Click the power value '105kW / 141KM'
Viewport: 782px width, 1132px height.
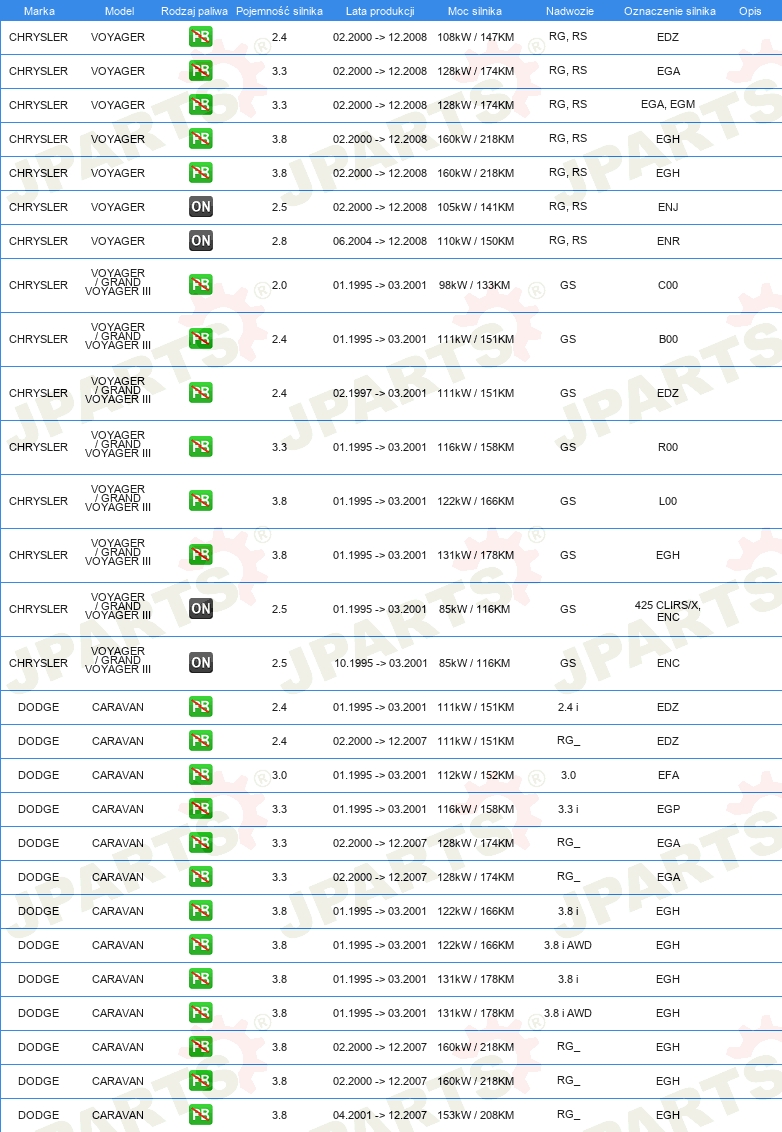pos(475,207)
